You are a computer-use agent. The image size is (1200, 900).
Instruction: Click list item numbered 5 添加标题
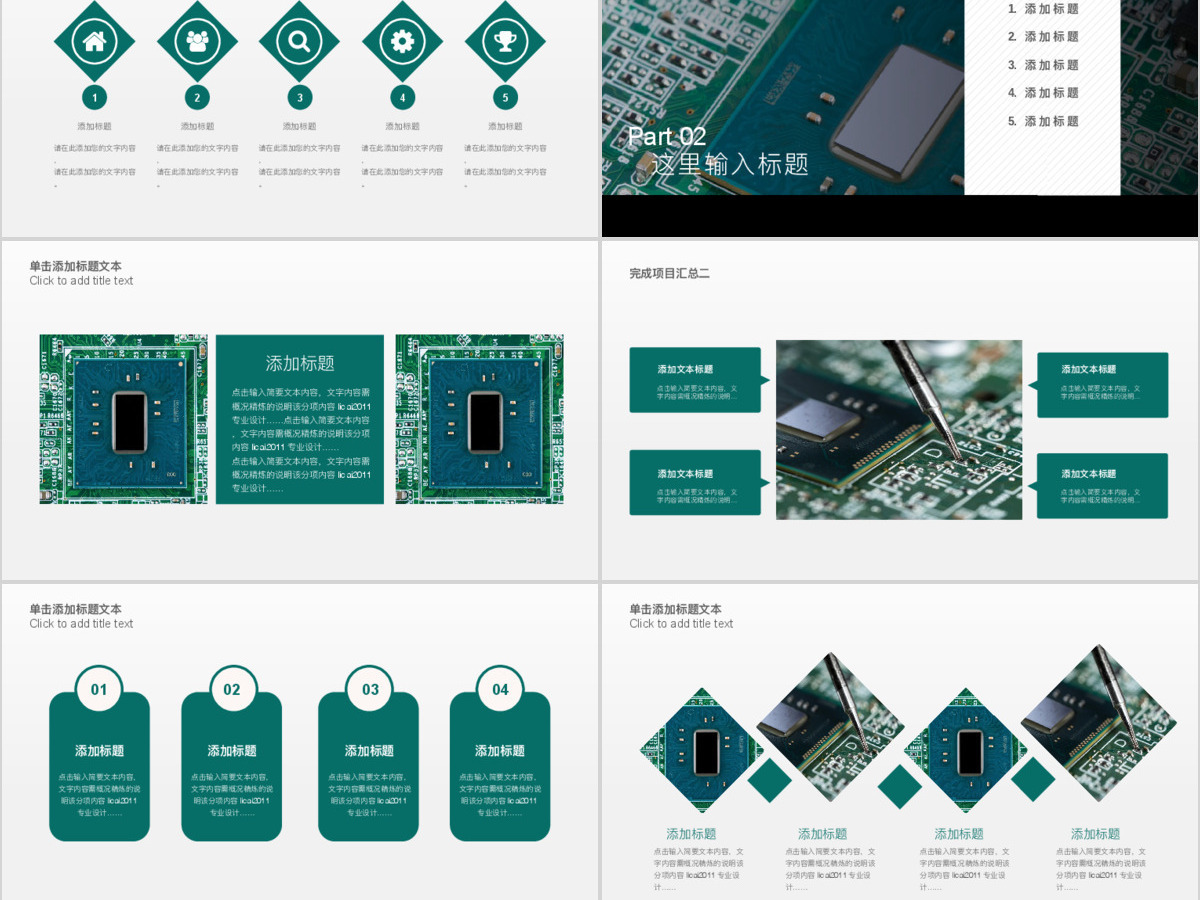coord(1043,121)
